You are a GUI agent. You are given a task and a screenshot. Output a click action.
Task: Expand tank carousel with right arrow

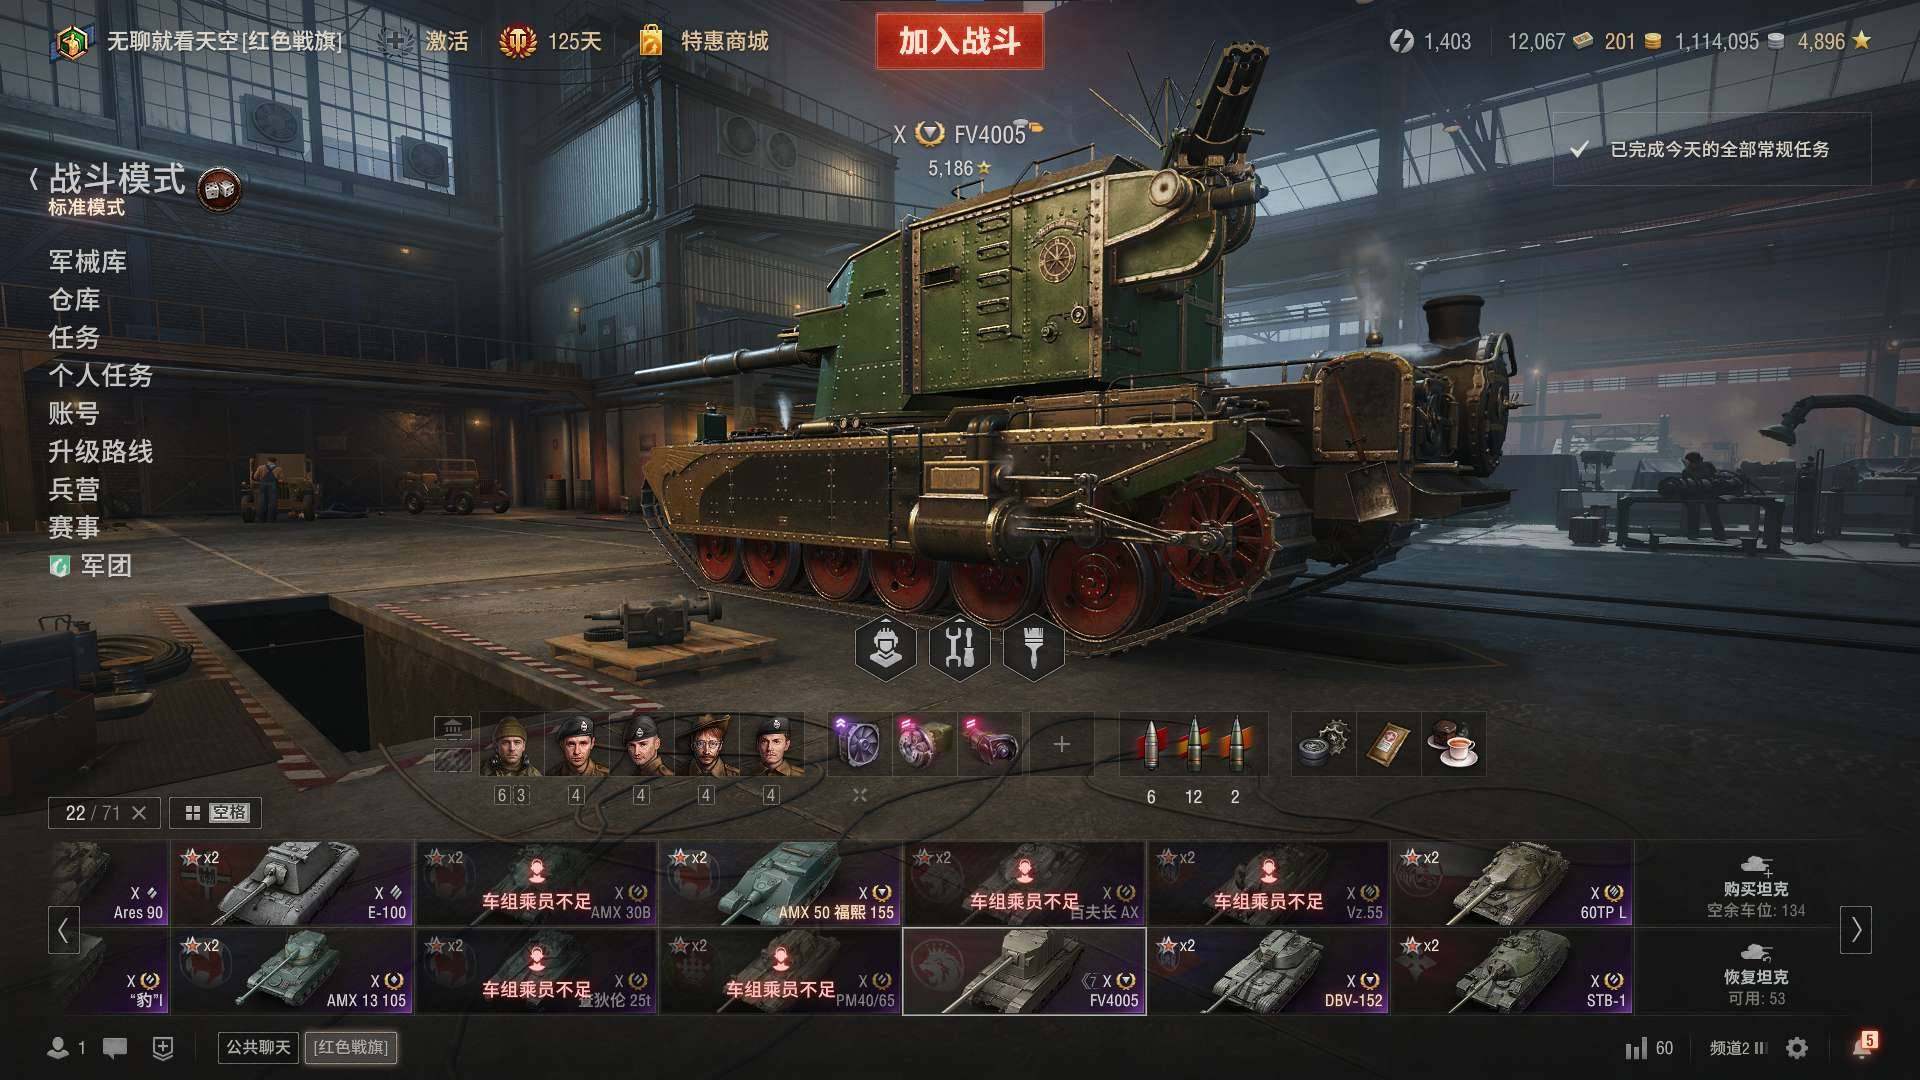click(1856, 930)
